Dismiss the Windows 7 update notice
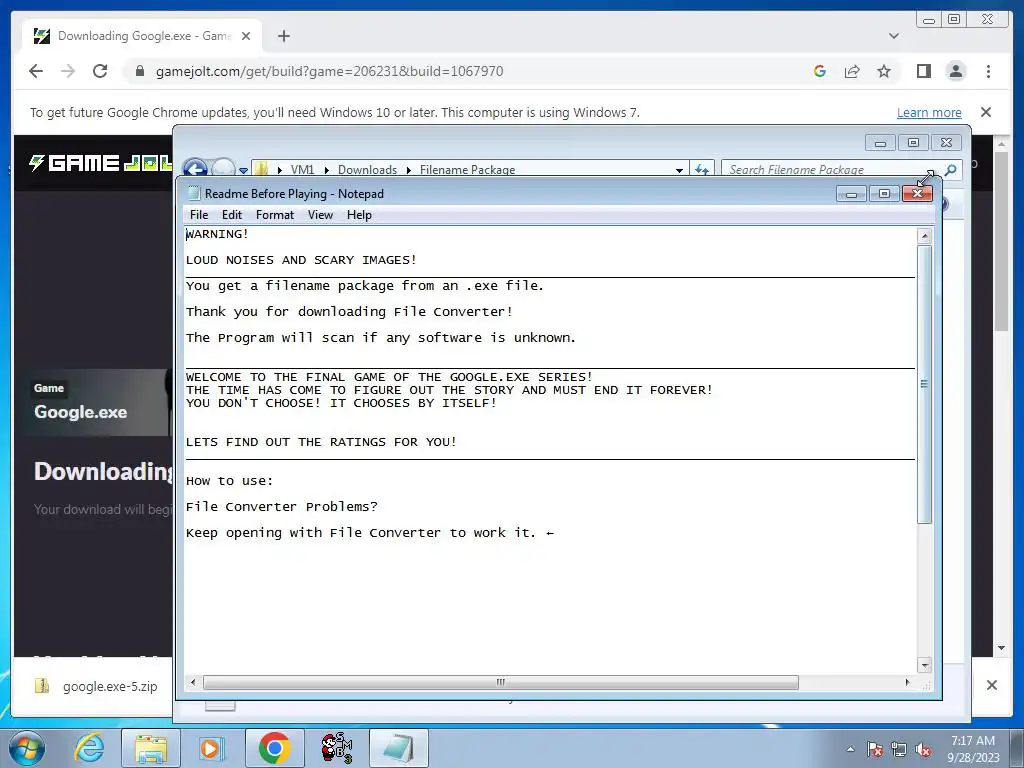Screen dimensions: 1024x768 pos(986,112)
